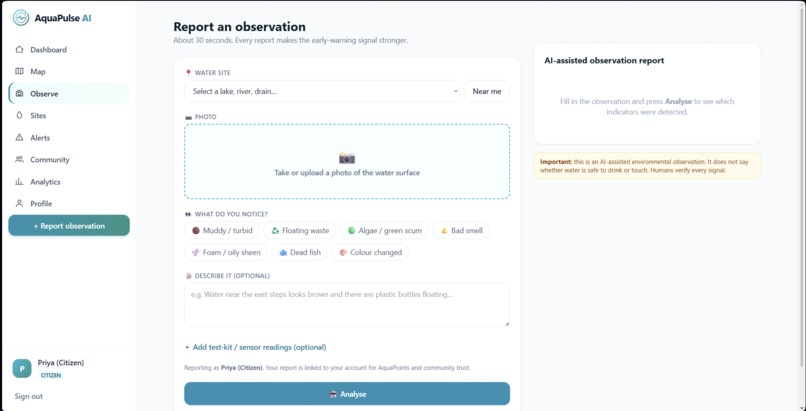Screen dimensions: 806x411
Task: Click the brown Muddy / turbid circle icon
Action: click(x=196, y=231)
